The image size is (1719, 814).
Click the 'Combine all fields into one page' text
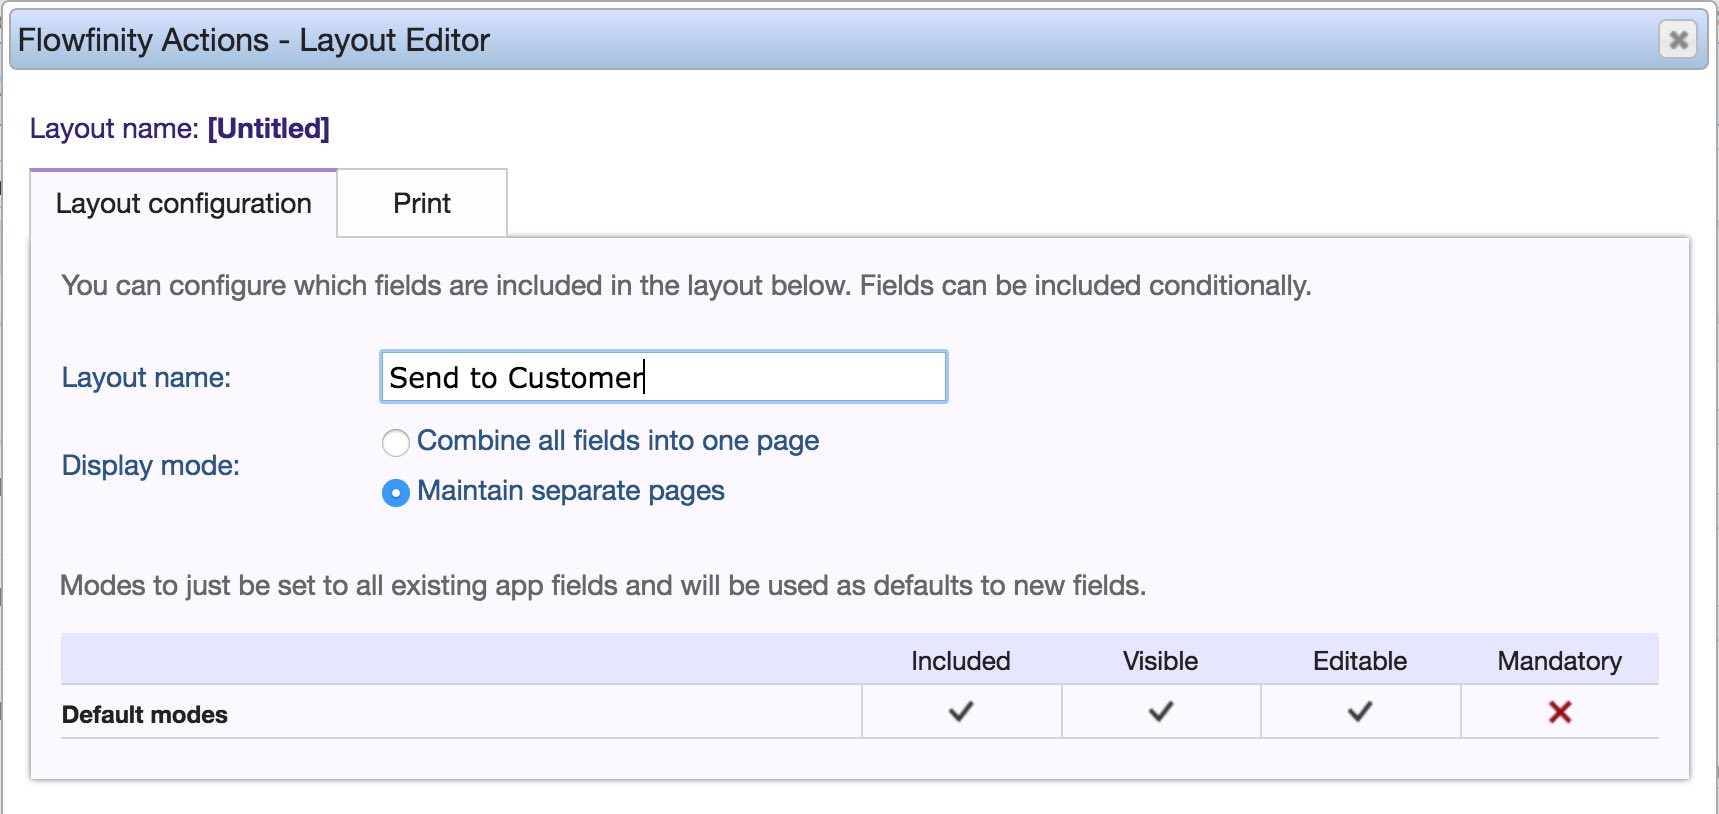[618, 441]
